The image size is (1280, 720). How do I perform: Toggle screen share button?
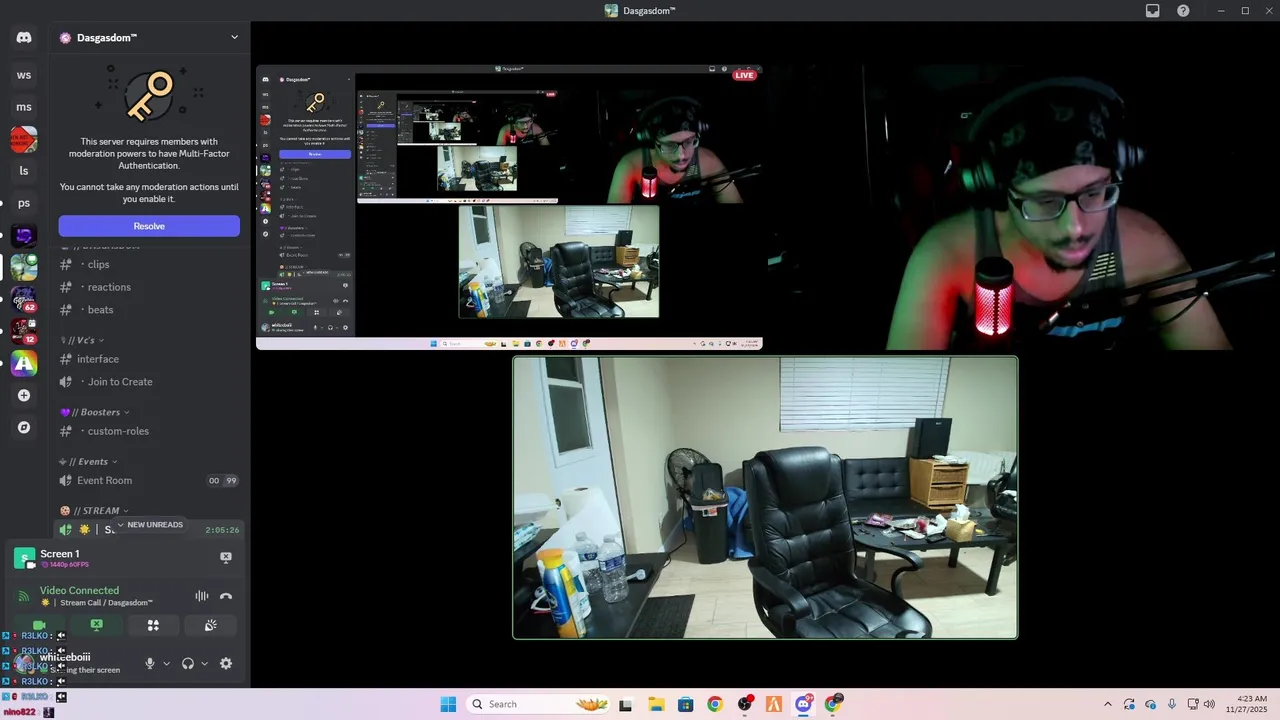(96, 625)
